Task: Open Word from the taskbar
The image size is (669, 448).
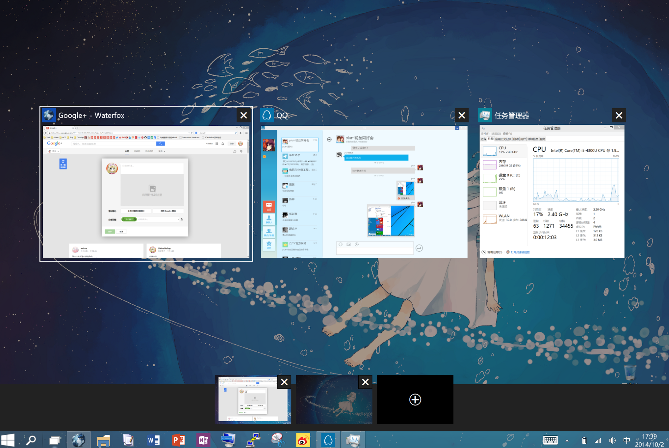Action: (x=153, y=440)
